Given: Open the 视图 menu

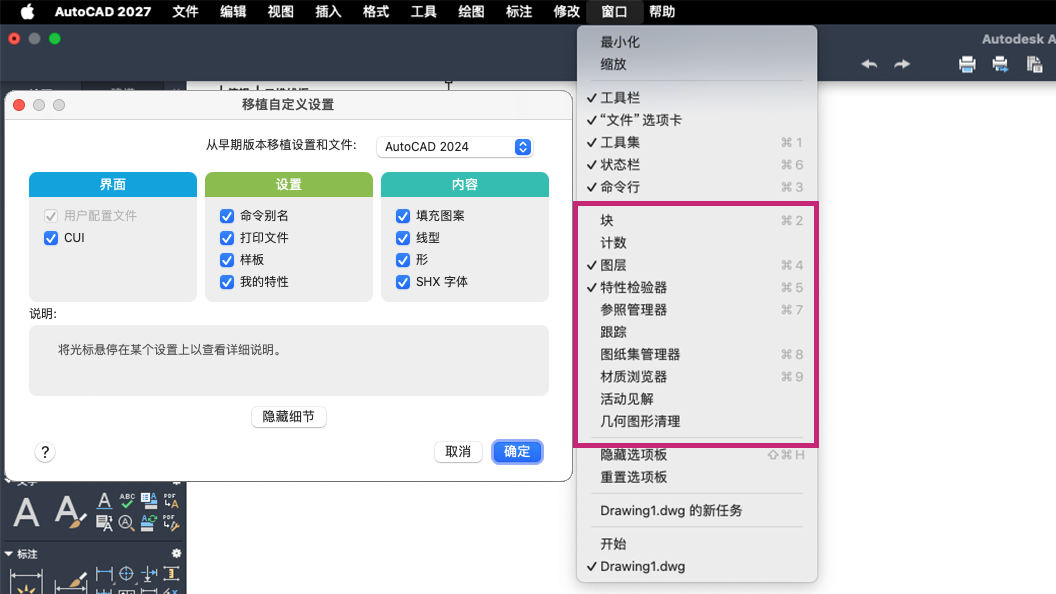Looking at the screenshot, I should point(280,11).
